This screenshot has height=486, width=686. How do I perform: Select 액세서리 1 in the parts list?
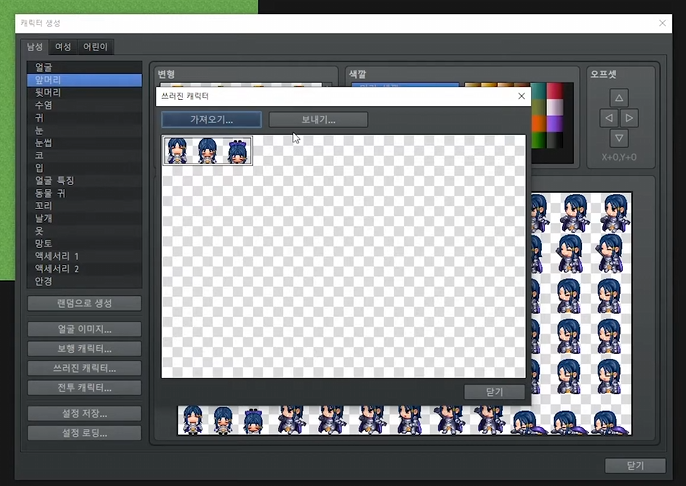coord(84,256)
